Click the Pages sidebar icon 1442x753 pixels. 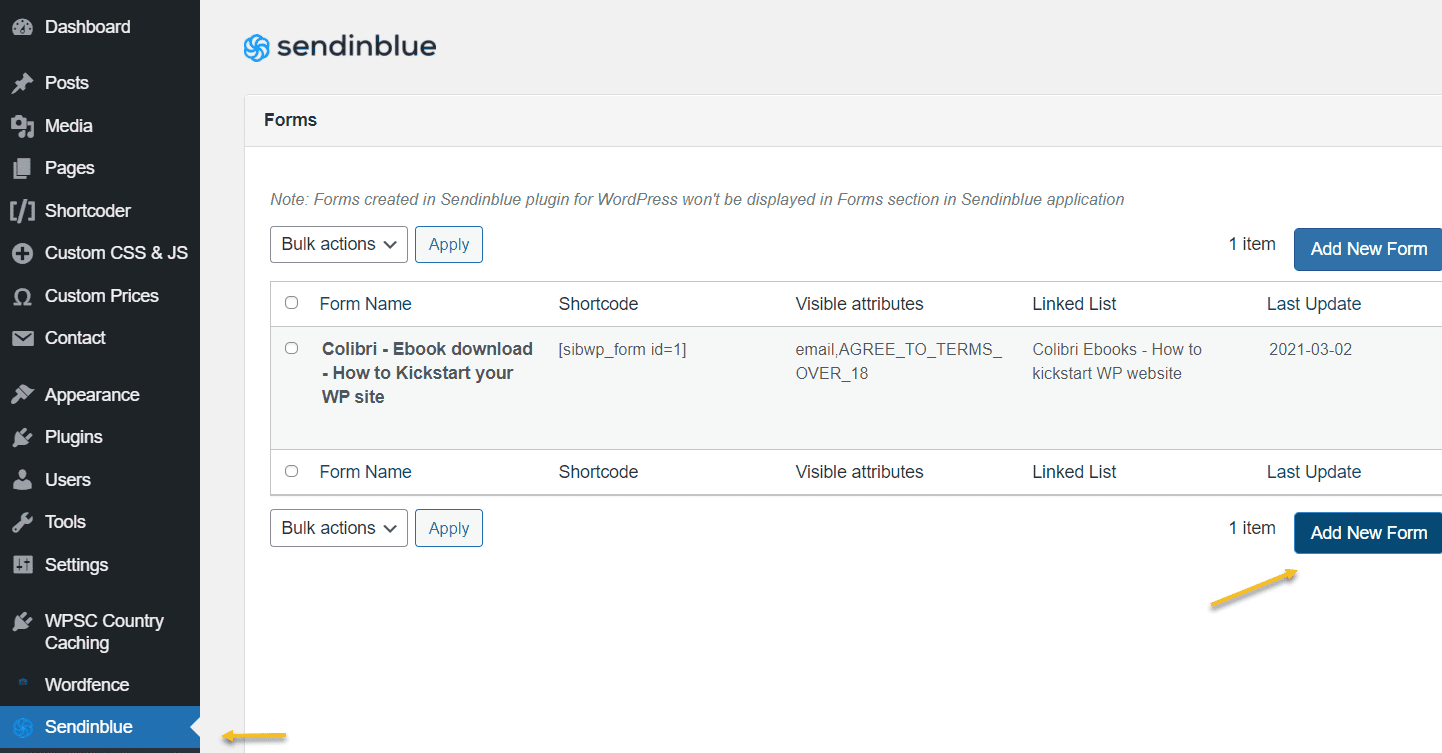click(x=22, y=167)
